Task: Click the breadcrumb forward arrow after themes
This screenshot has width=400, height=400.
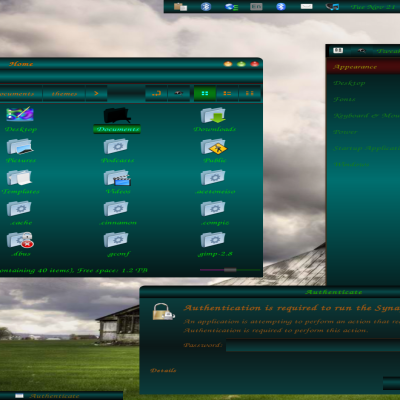Action: pyautogui.click(x=96, y=93)
